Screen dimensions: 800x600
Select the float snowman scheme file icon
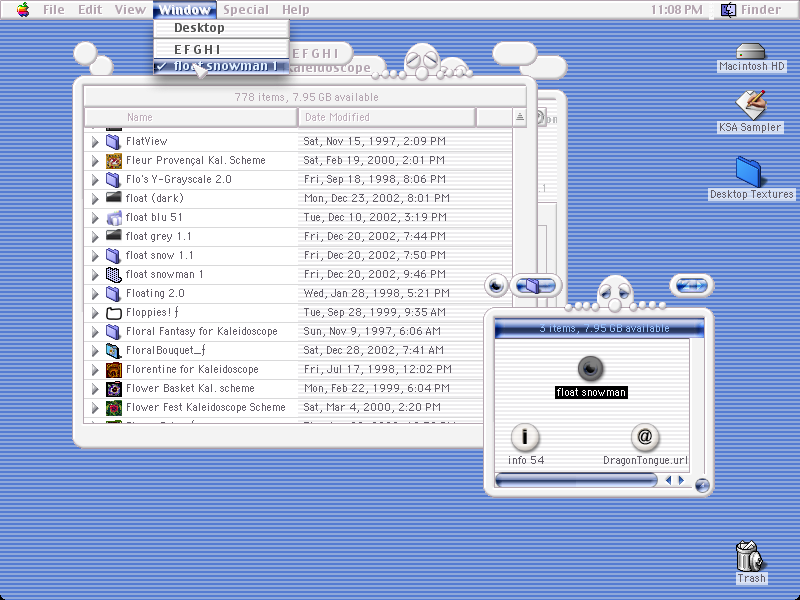(591, 368)
